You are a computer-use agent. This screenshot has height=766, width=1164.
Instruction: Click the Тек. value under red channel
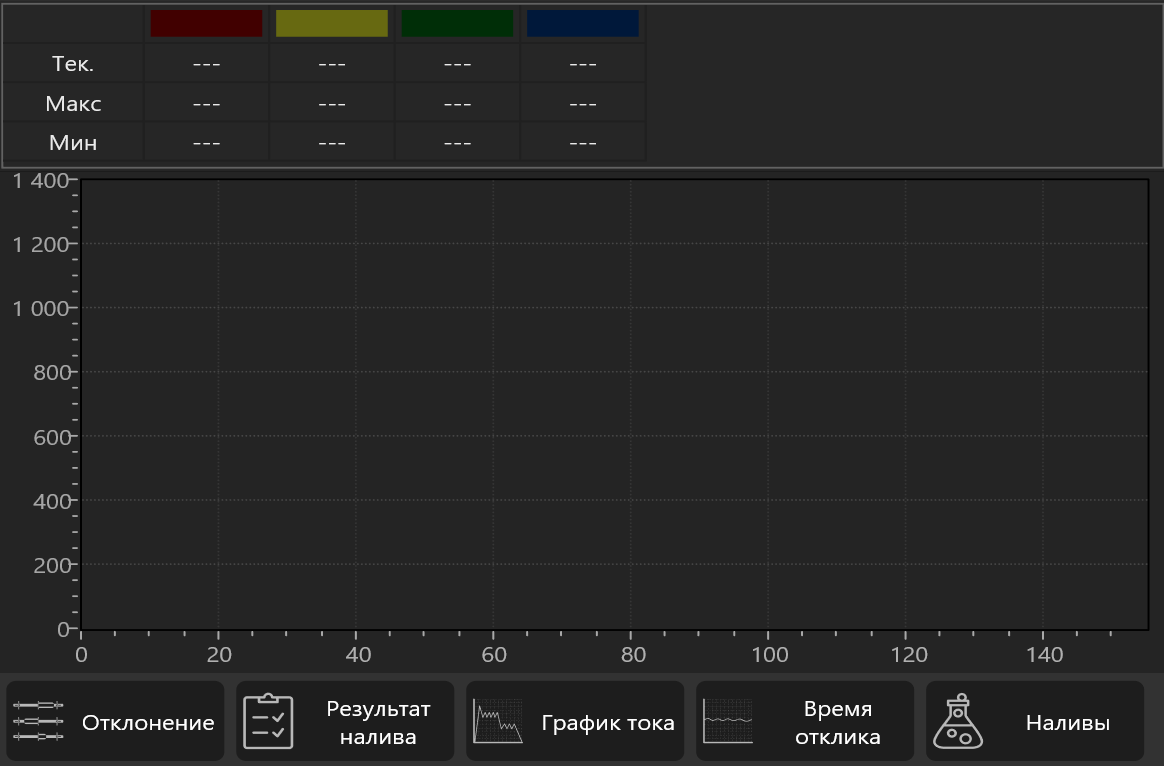pyautogui.click(x=206, y=64)
